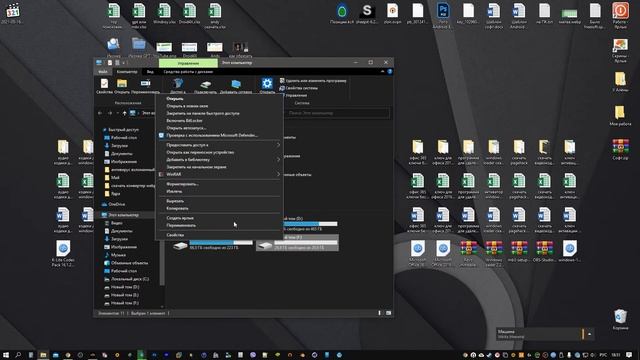Open the Recycle Bin desktop icon
The image size is (640, 360).
coord(620,319)
